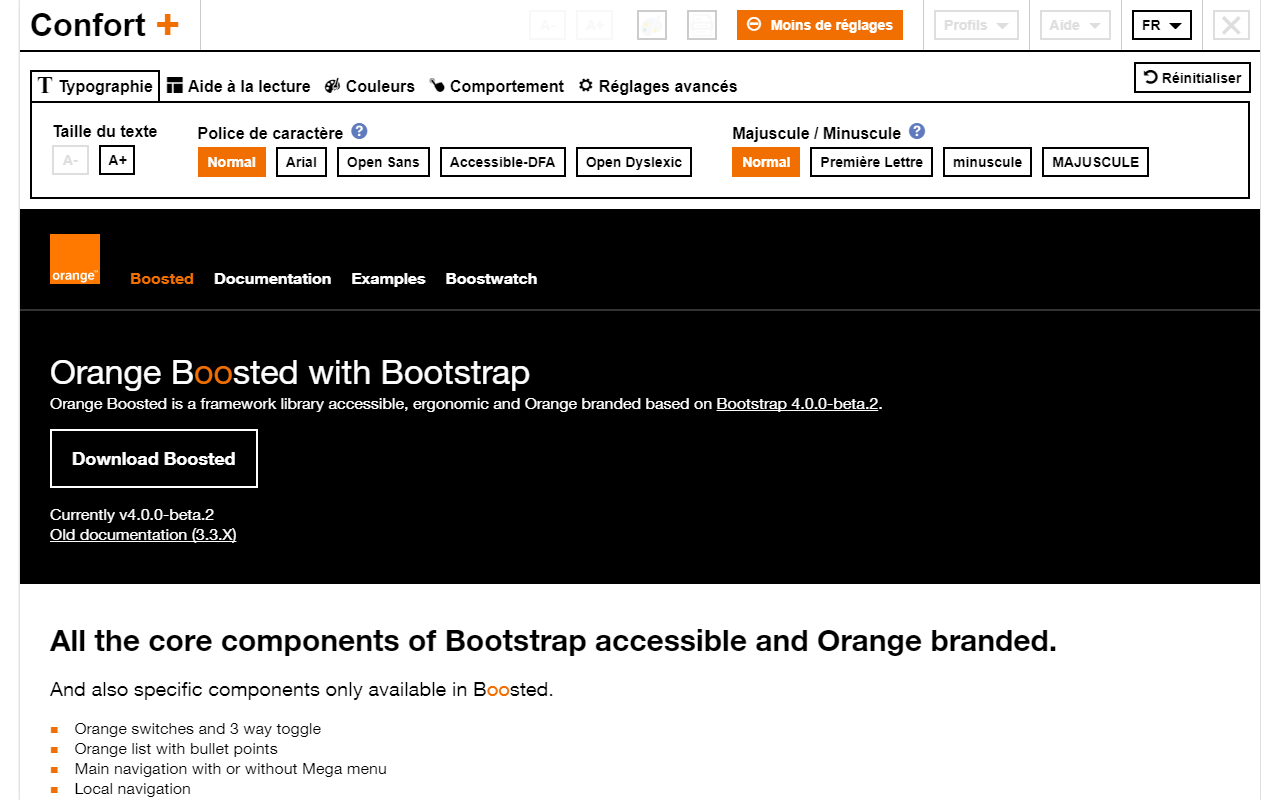Click the heading Orange Boosted with Bootstrap
This screenshot has height=800, width=1280.
[290, 373]
